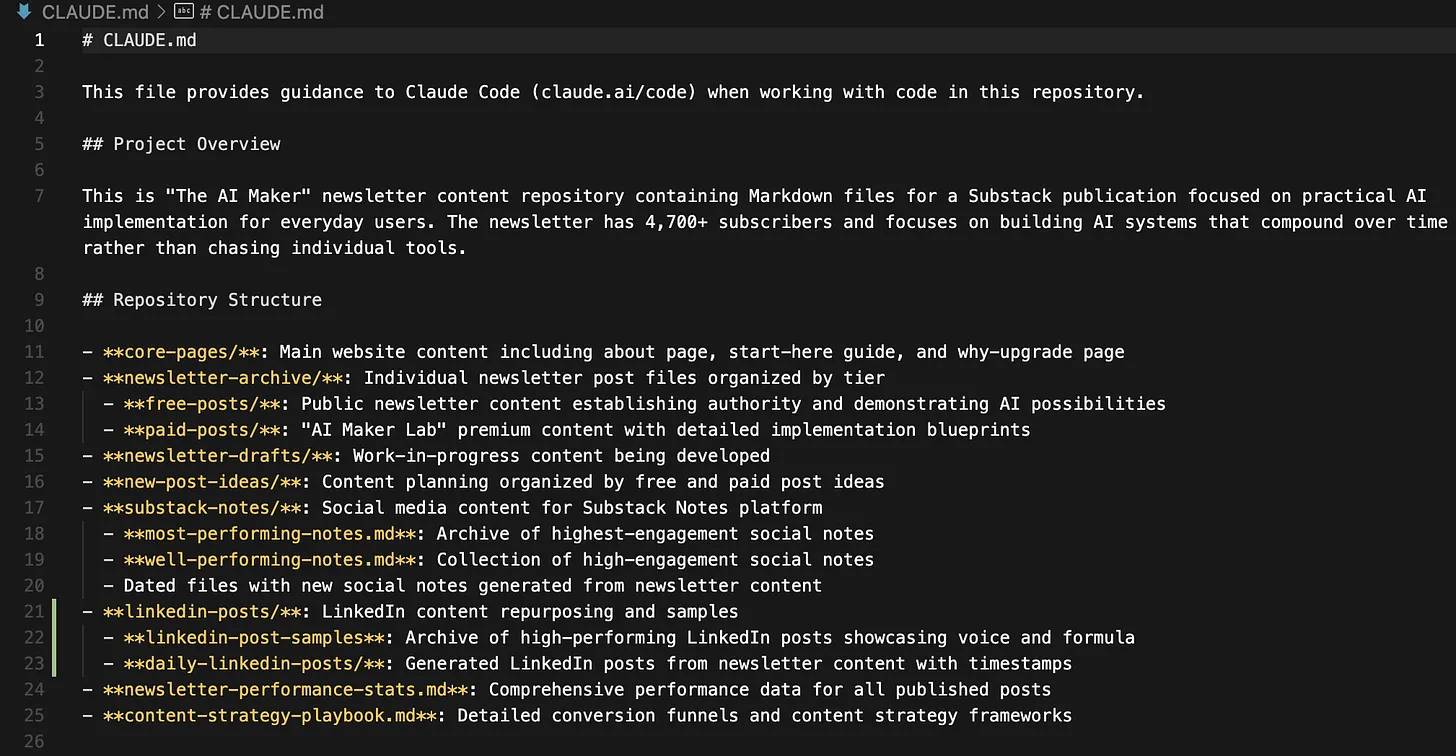Expand the CLAUDE.md breadcrumb entry
The image size is (1456, 756).
pyautogui.click(x=95, y=12)
